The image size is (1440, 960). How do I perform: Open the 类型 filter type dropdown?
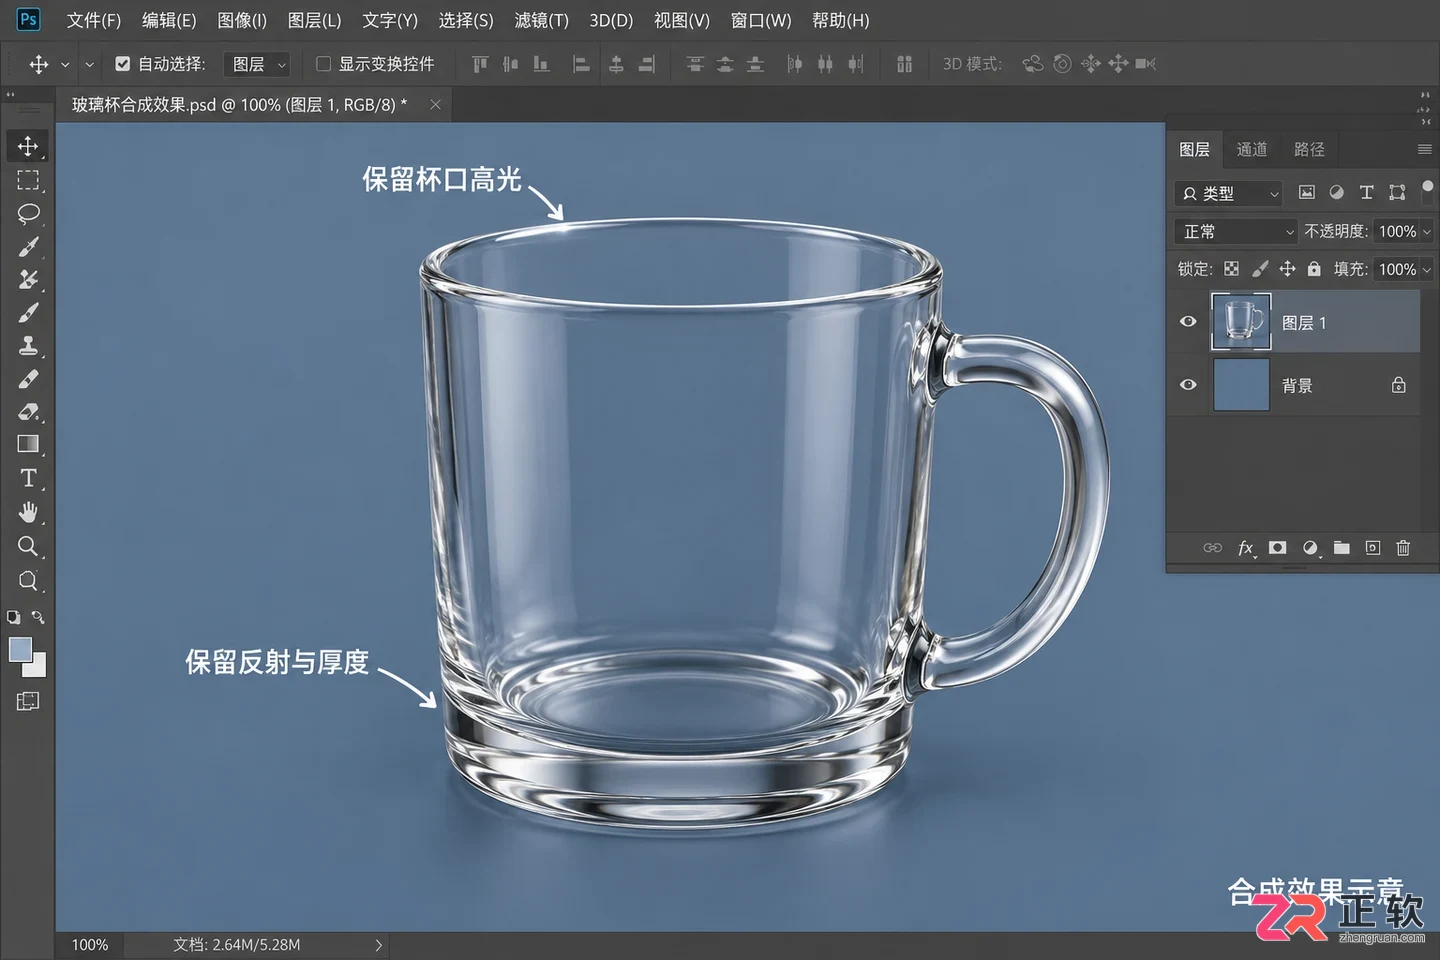click(x=1229, y=193)
